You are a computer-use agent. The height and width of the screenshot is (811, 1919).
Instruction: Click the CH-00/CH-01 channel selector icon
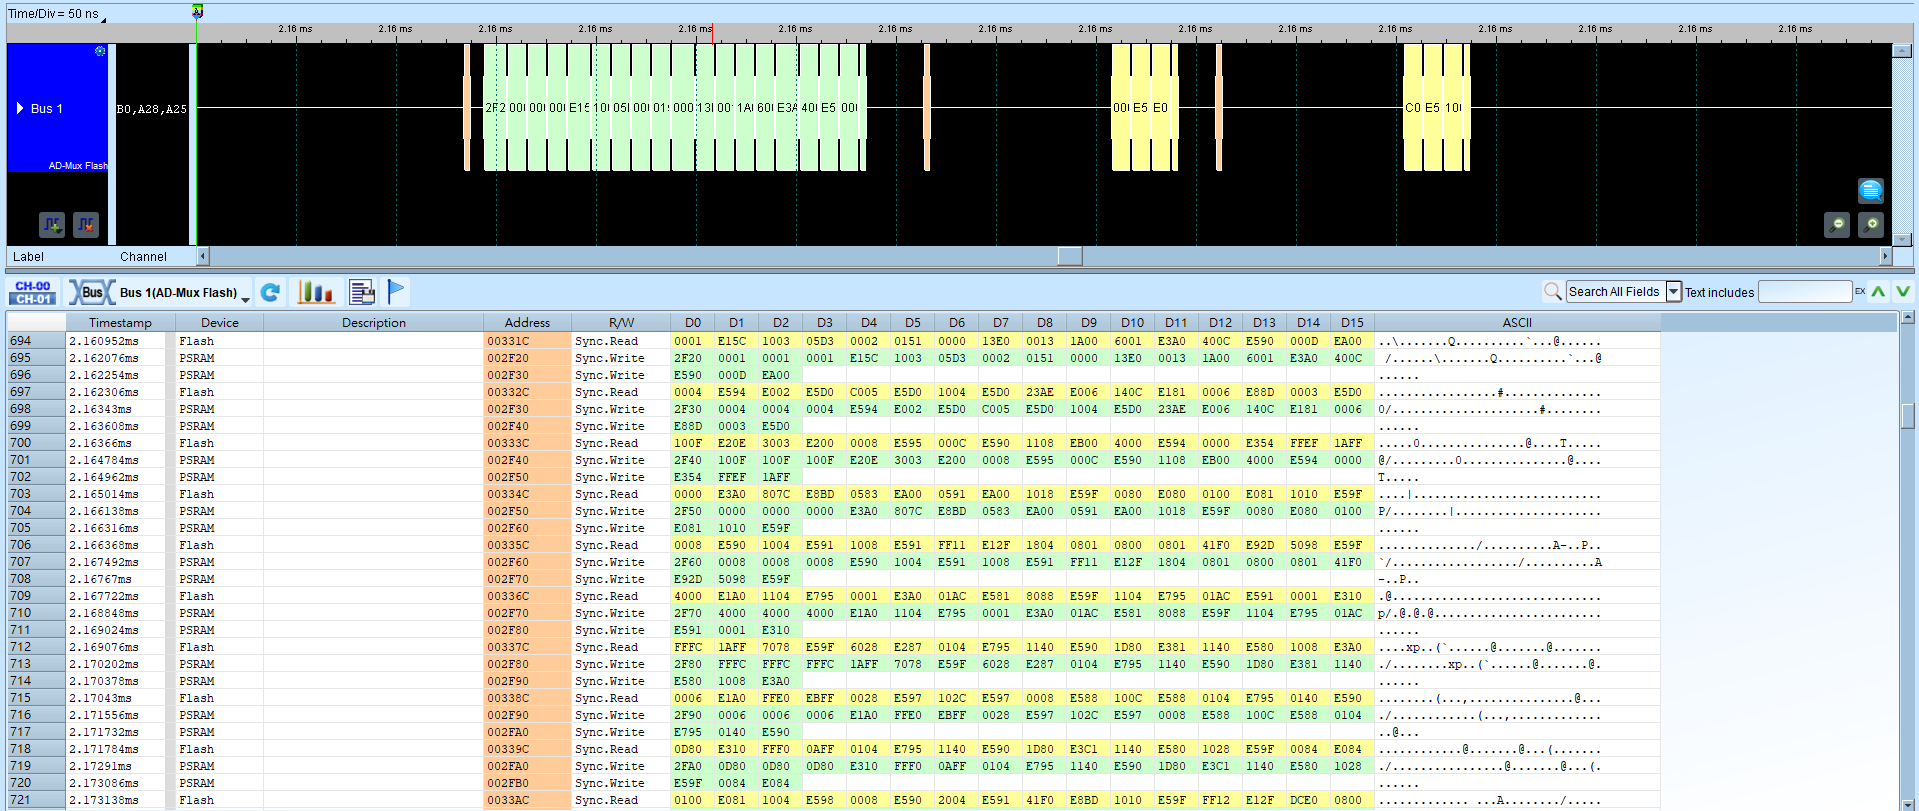33,292
